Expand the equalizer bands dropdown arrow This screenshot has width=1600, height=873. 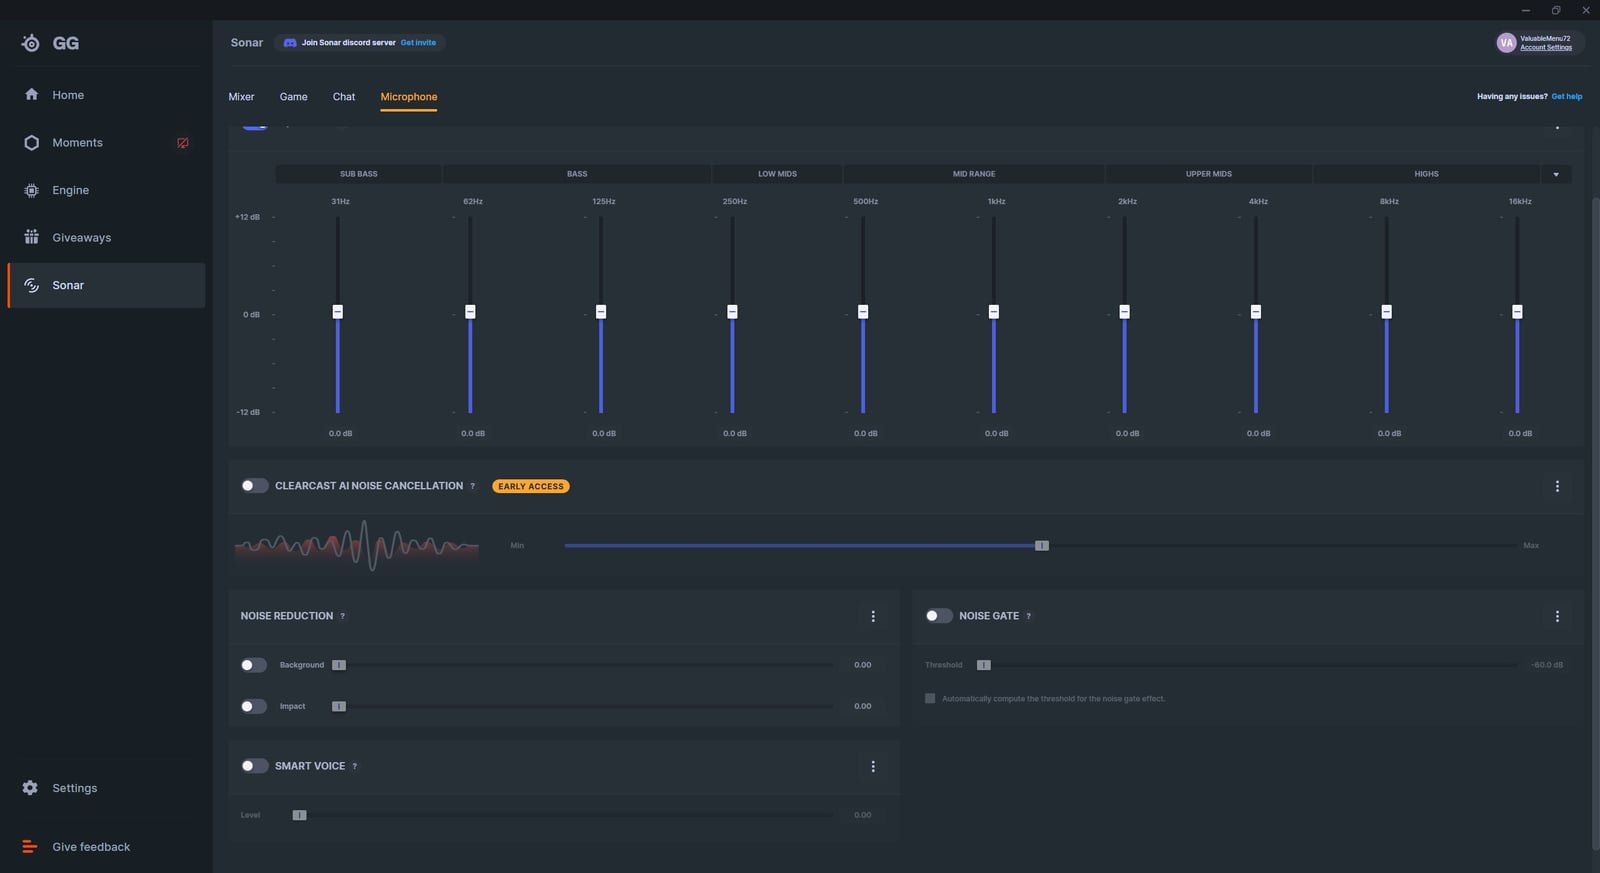1556,175
